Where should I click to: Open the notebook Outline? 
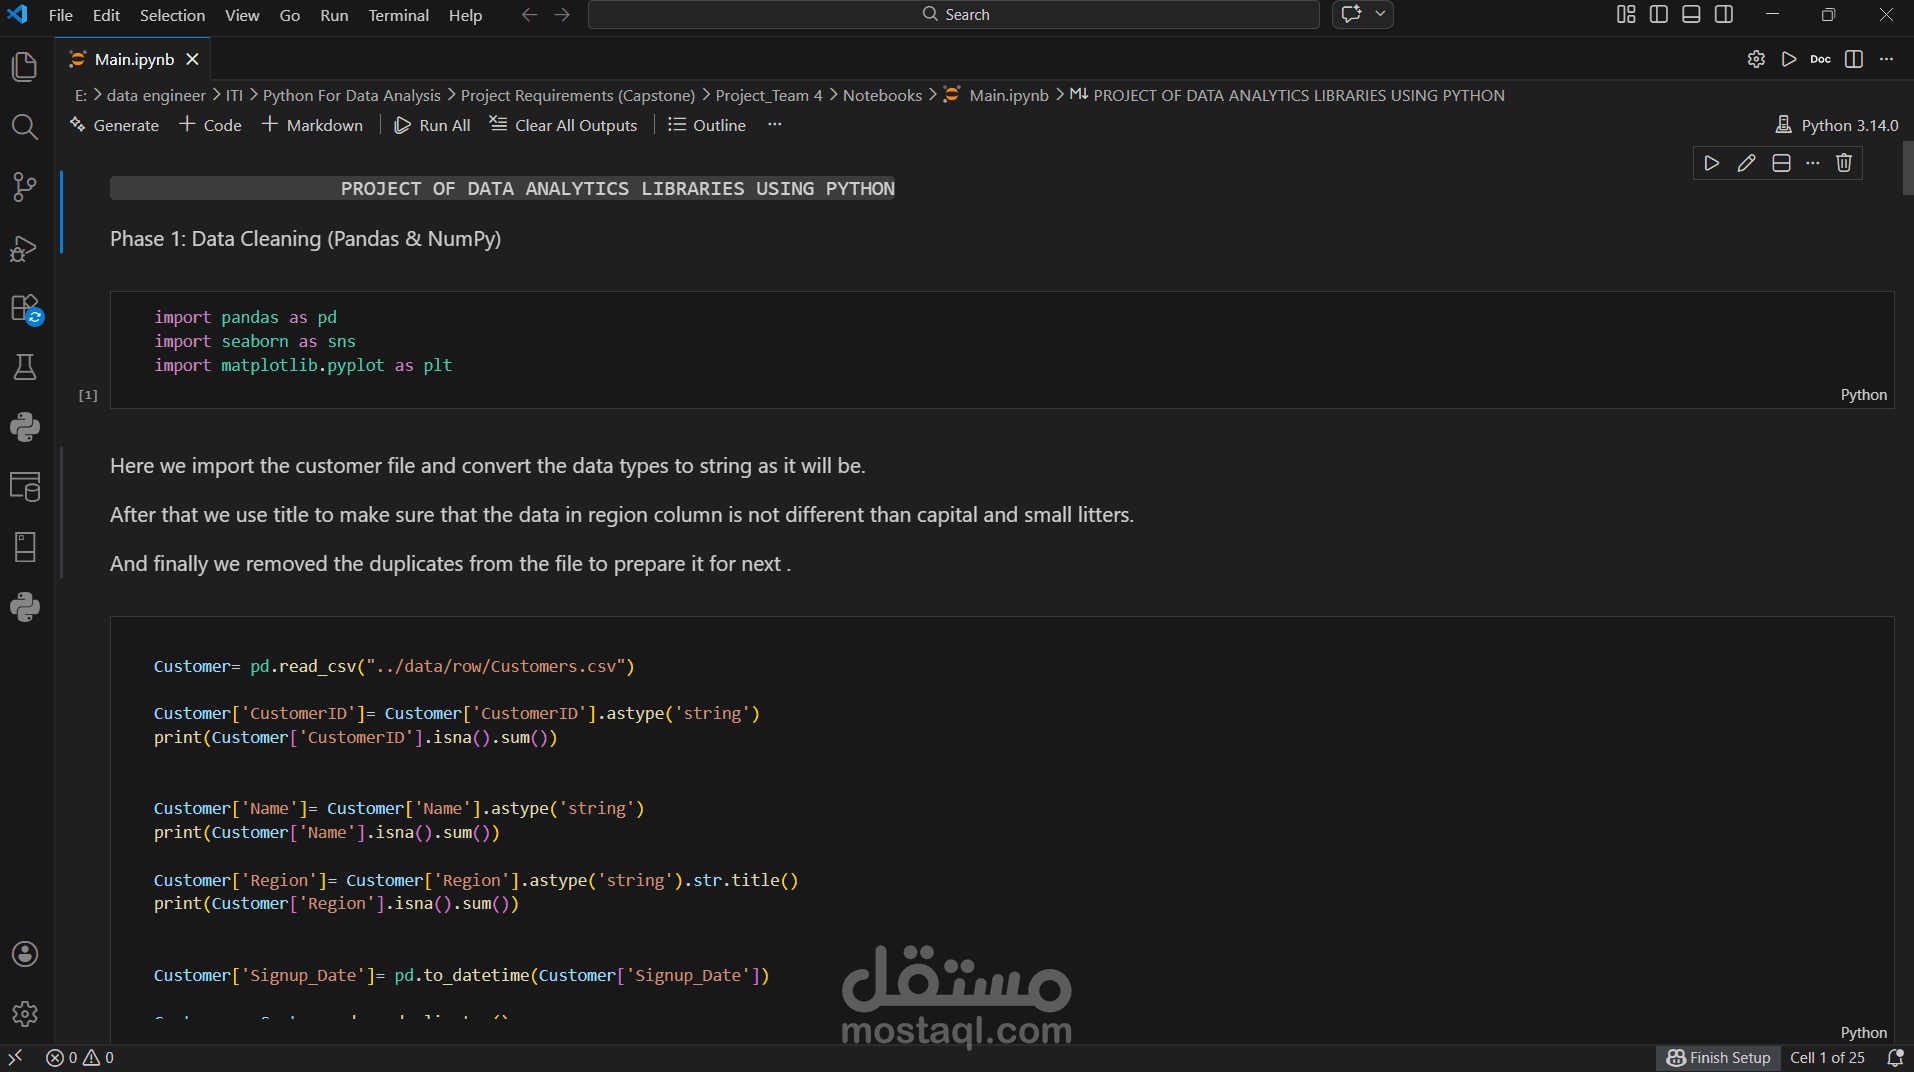pos(707,125)
